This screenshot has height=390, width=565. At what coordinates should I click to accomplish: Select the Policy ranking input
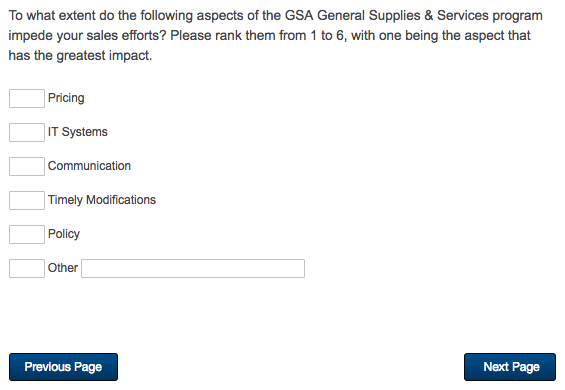pyautogui.click(x=27, y=234)
